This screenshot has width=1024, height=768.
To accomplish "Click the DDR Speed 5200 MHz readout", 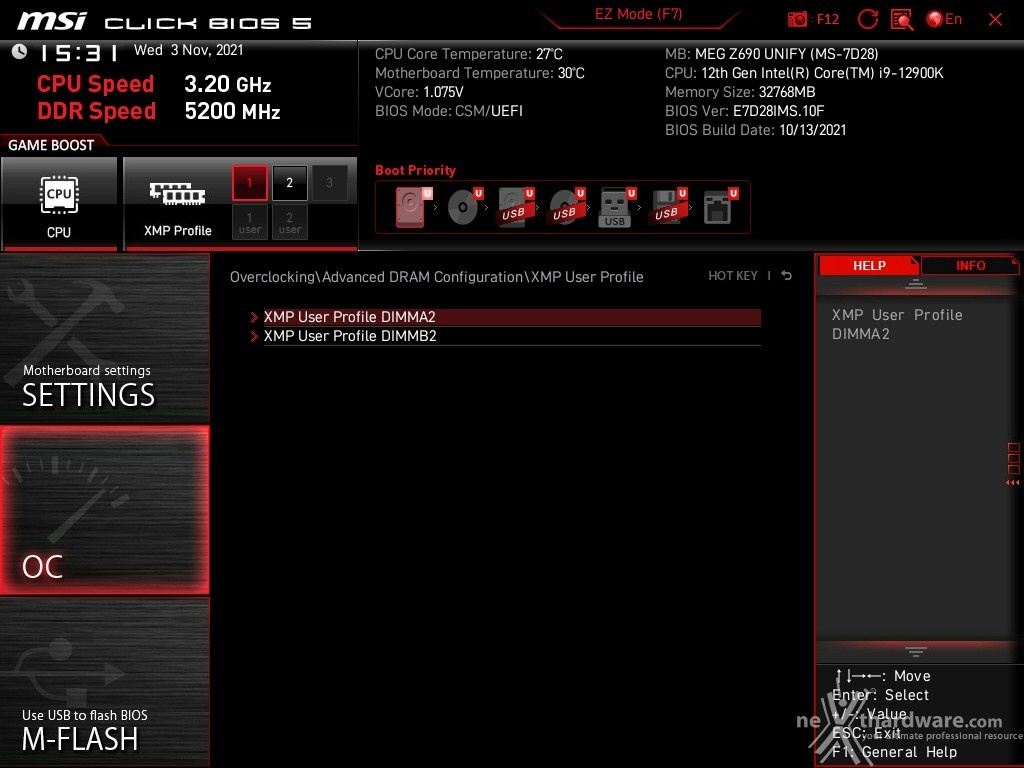I will (x=159, y=111).
